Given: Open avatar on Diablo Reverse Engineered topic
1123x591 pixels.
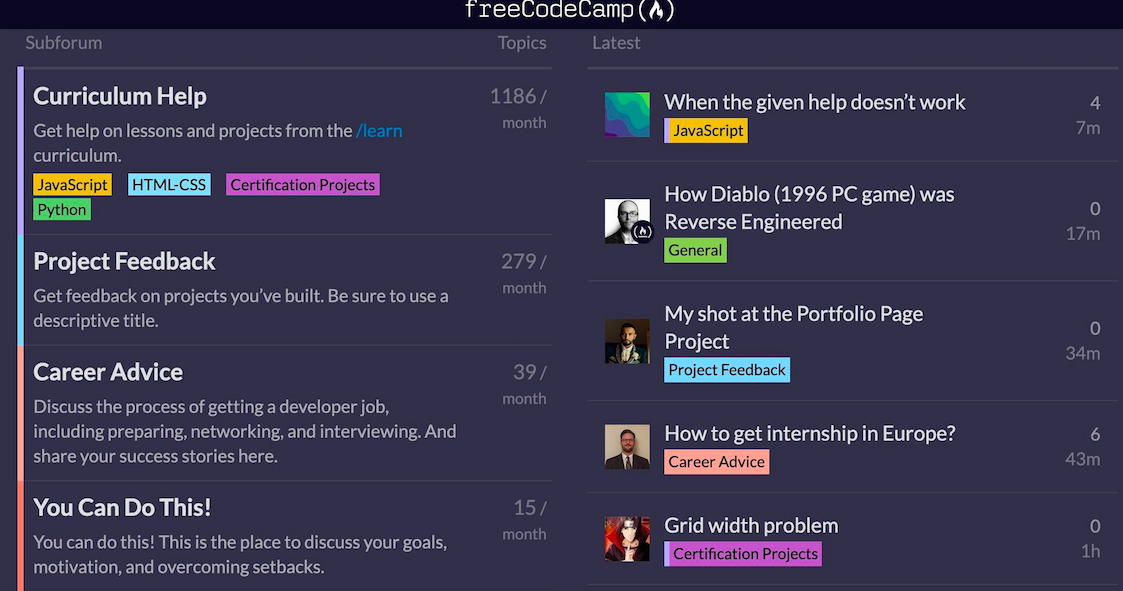Looking at the screenshot, I should click(x=627, y=221).
